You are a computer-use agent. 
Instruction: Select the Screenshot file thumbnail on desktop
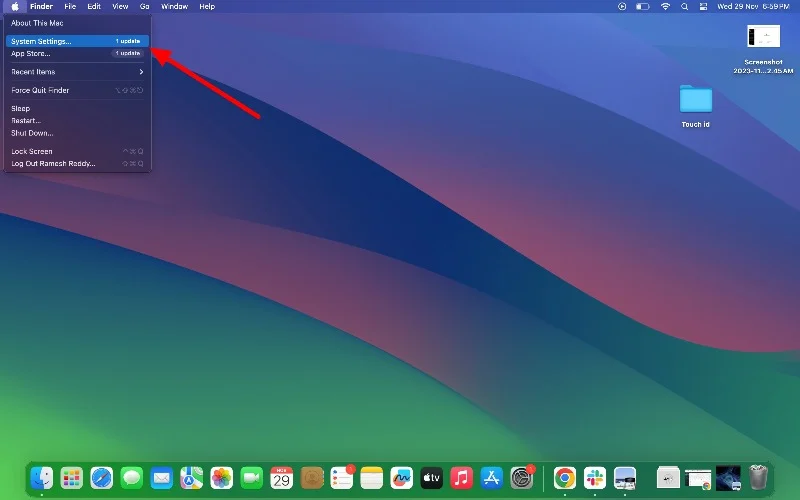tap(763, 37)
